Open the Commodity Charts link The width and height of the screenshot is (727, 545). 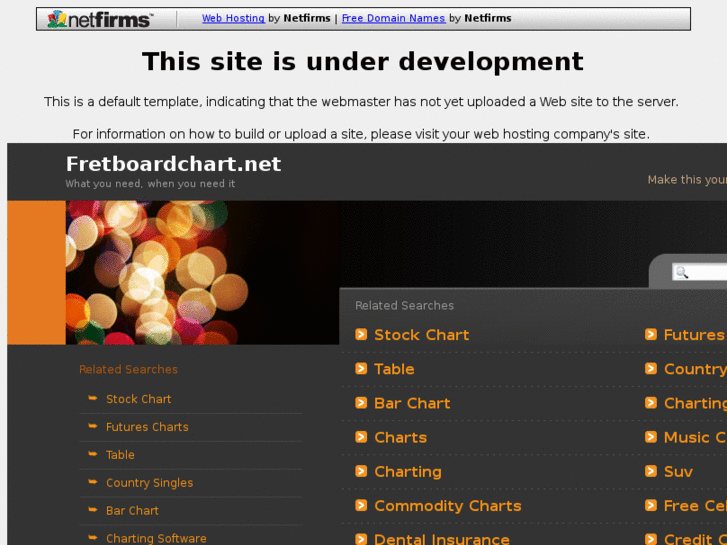448,506
